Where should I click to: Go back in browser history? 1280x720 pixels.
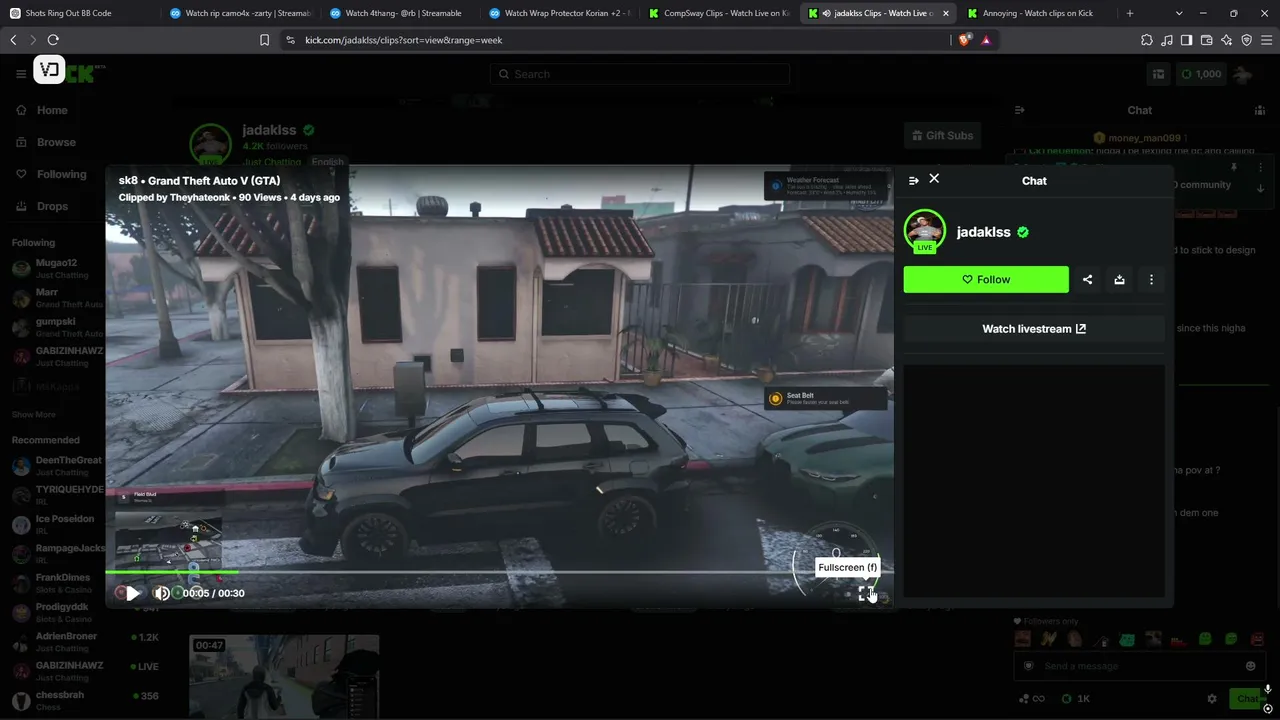click(x=13, y=40)
